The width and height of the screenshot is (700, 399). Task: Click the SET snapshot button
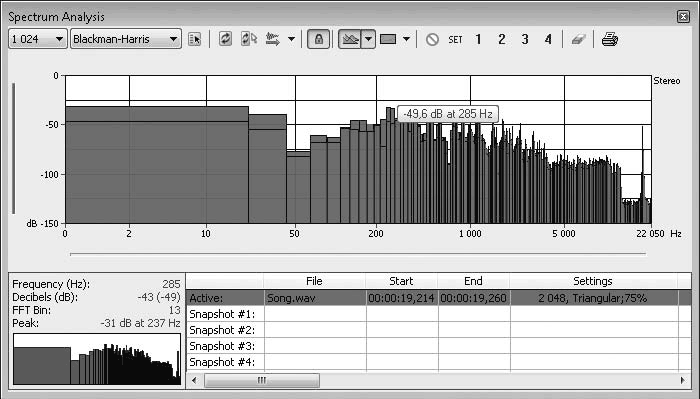(455, 40)
